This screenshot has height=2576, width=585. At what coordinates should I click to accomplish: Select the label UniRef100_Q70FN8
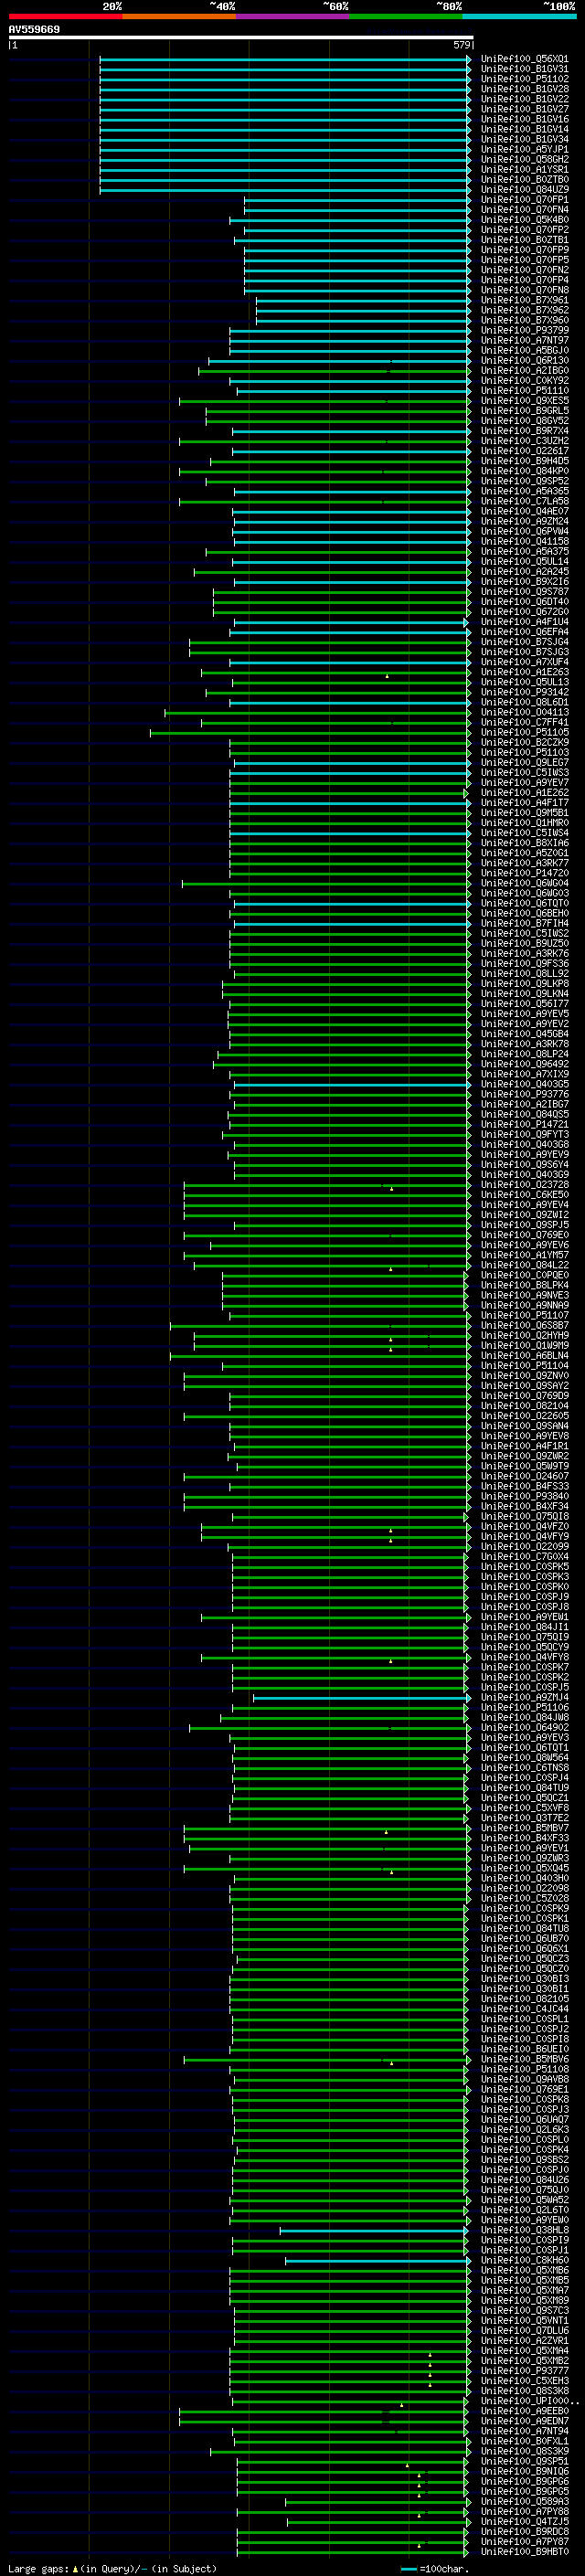coord(525,290)
